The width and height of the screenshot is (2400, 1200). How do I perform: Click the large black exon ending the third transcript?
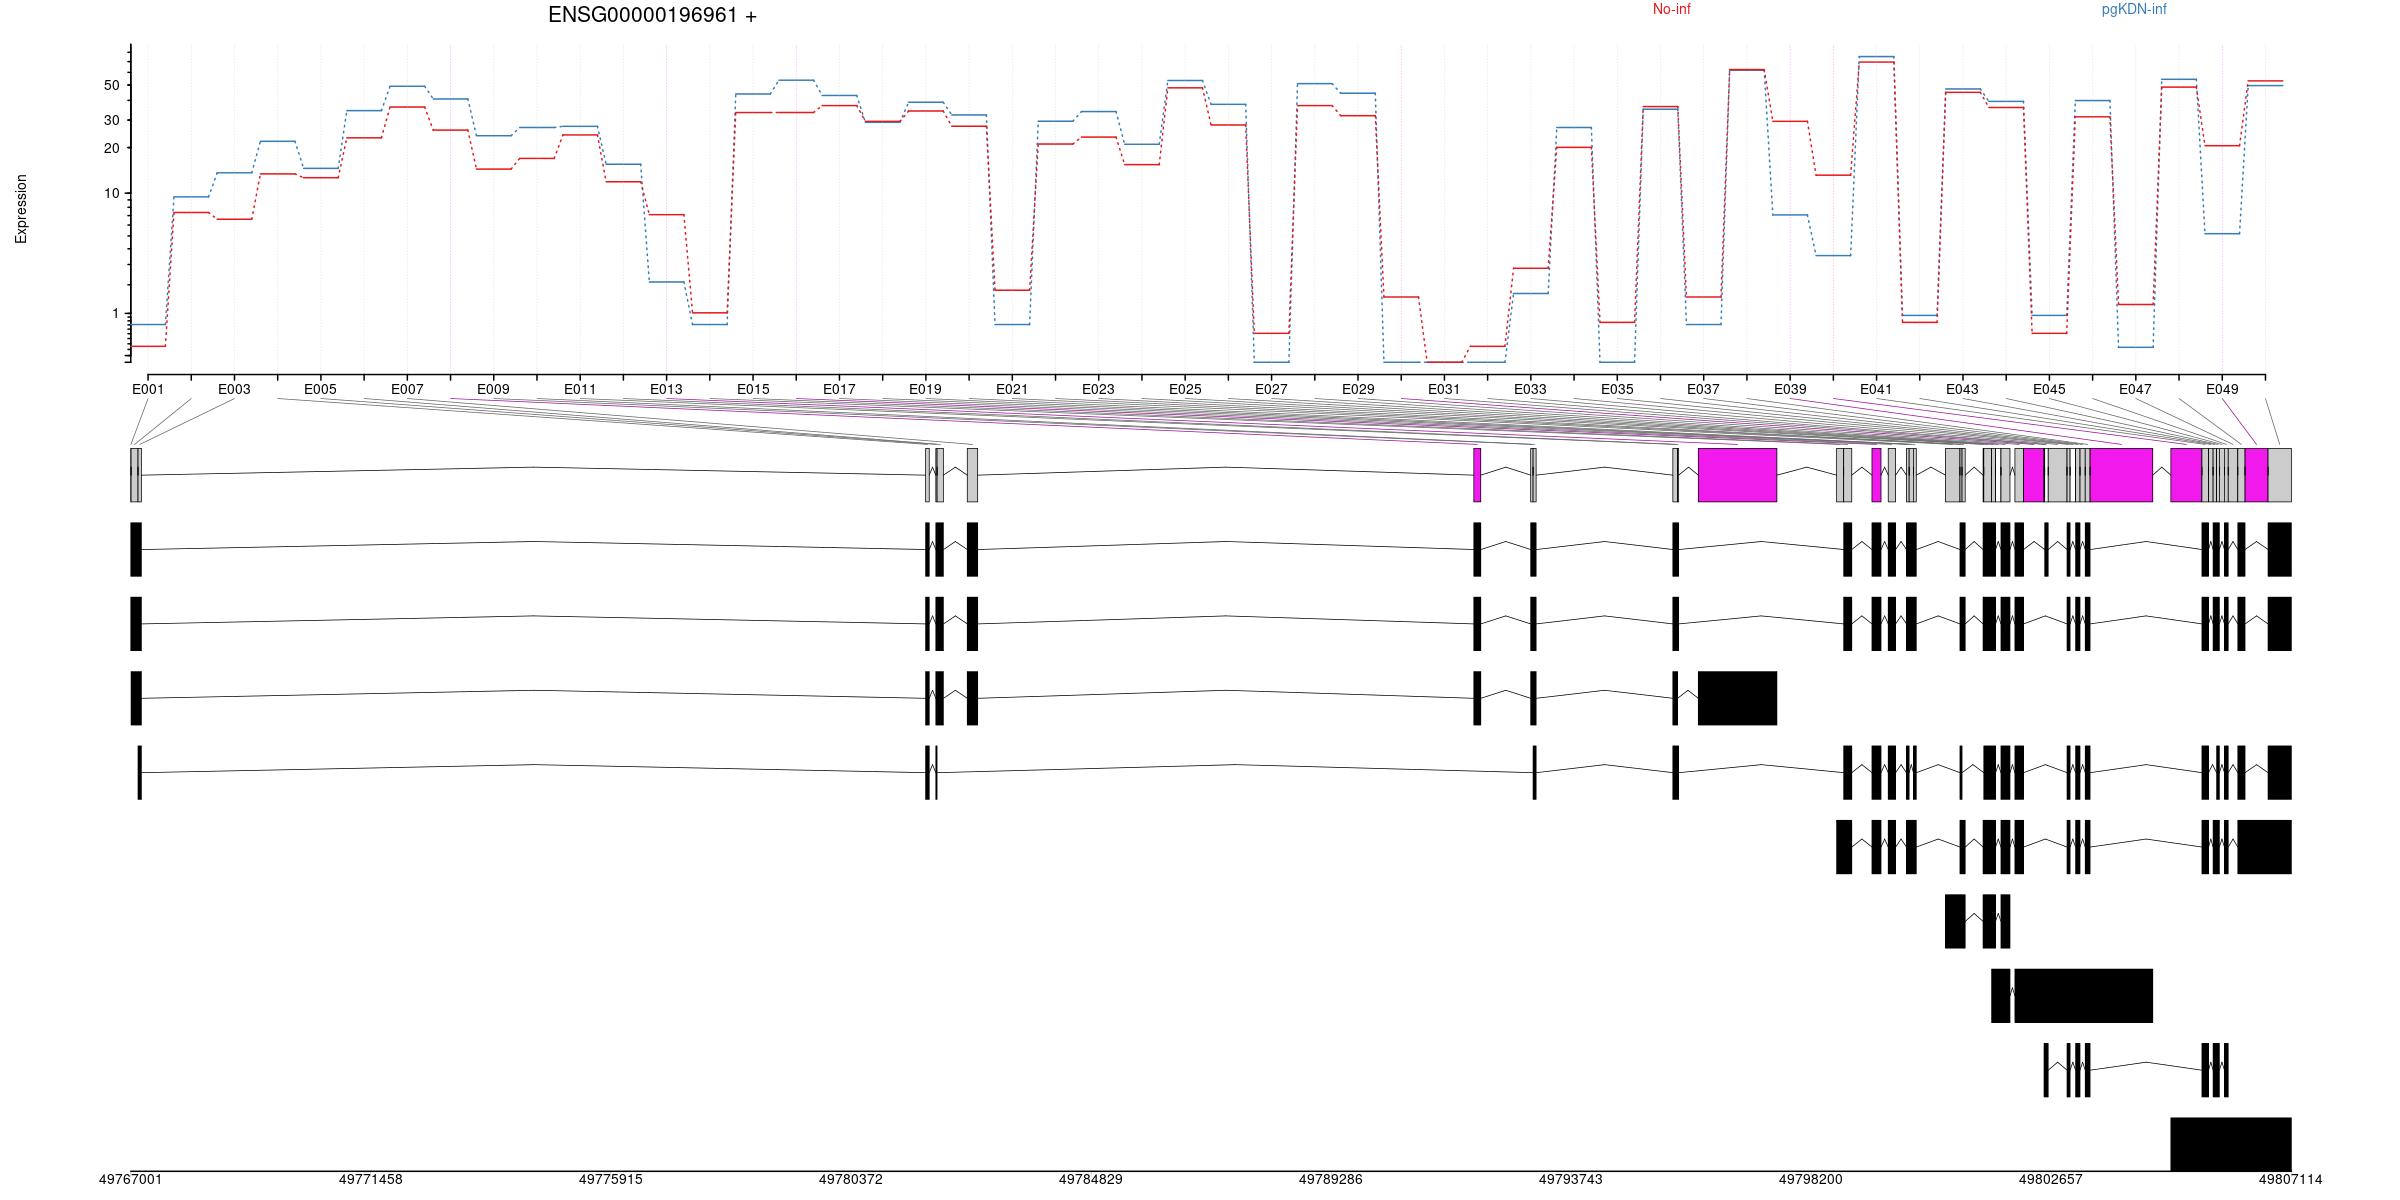click(1737, 698)
